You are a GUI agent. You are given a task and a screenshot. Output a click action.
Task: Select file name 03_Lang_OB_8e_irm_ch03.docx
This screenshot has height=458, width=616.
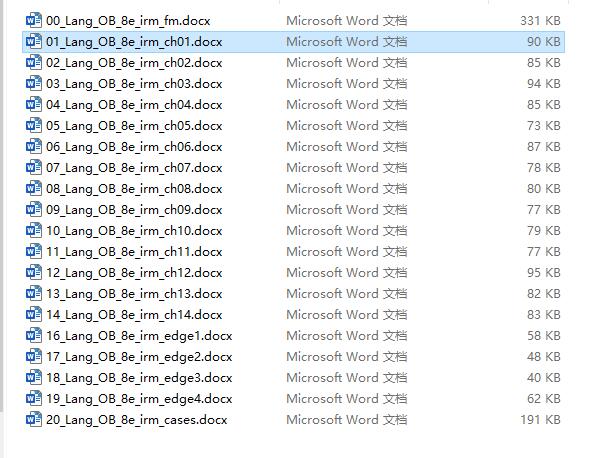coord(134,84)
